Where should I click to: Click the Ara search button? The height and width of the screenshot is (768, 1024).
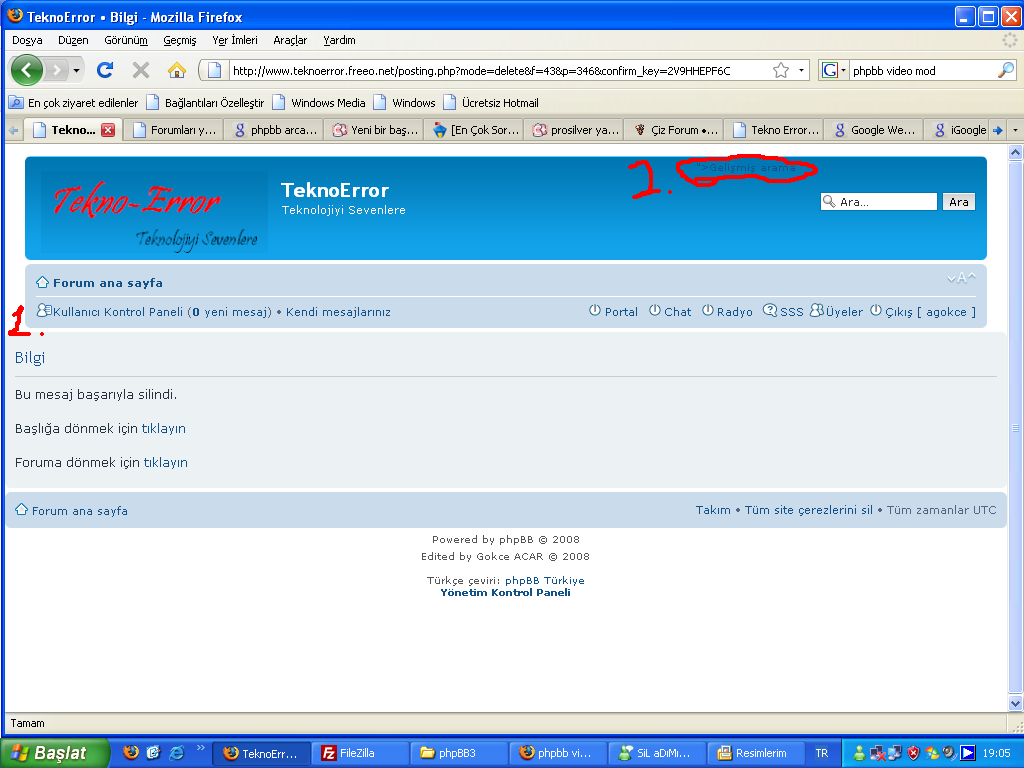[x=959, y=202]
